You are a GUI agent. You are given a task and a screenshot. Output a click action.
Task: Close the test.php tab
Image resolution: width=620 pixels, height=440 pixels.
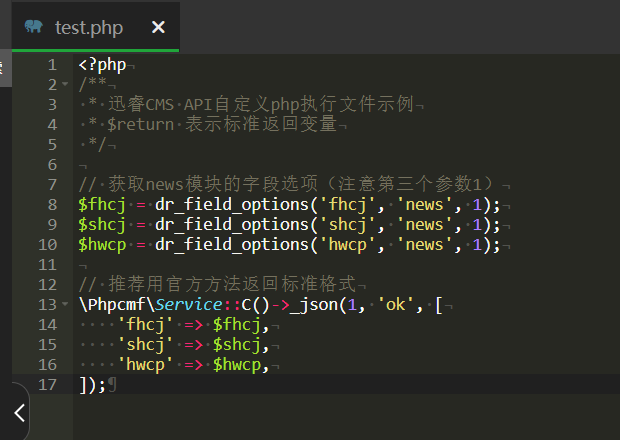pos(158,27)
